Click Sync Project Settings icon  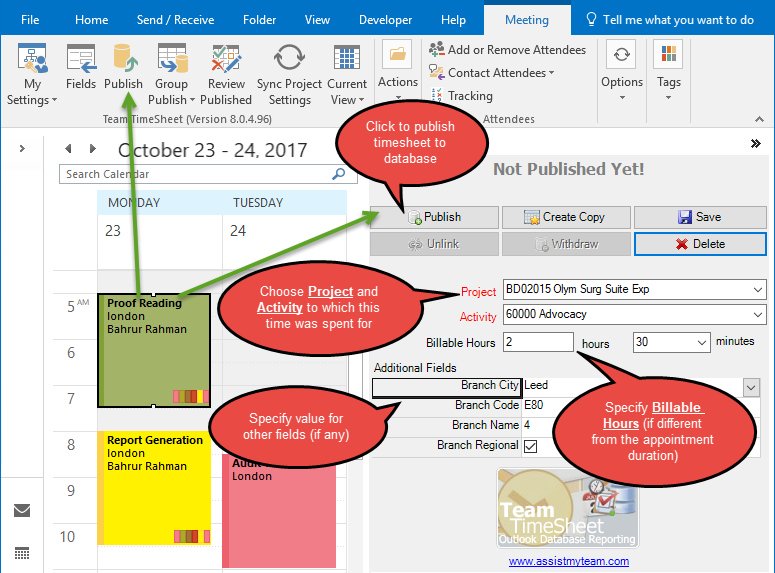coord(289,60)
